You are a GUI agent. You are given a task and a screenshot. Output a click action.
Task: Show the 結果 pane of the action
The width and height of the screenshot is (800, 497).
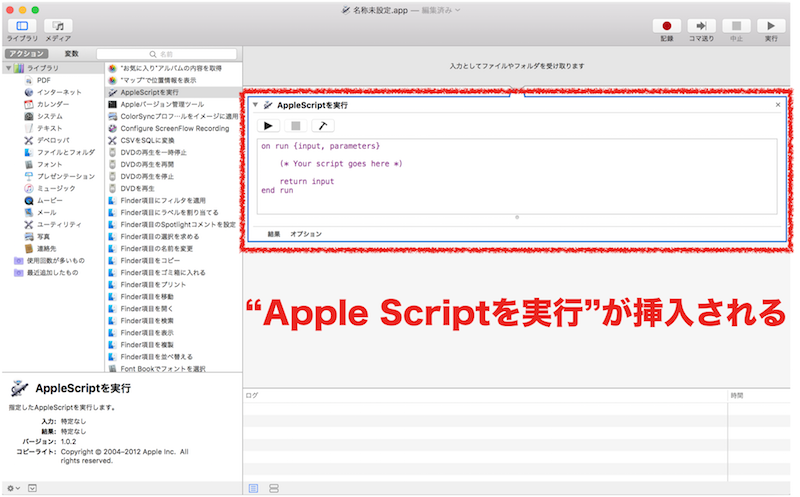click(274, 234)
